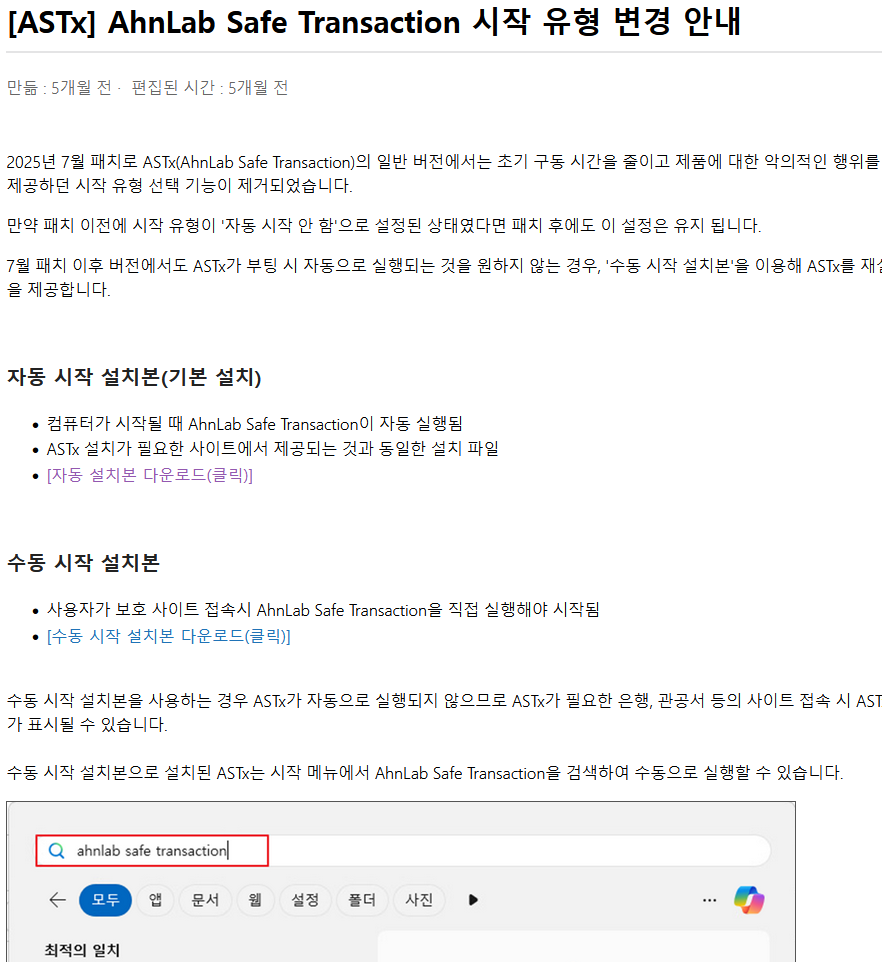
Task: Select the 앱 filter tab
Action: pos(156,900)
